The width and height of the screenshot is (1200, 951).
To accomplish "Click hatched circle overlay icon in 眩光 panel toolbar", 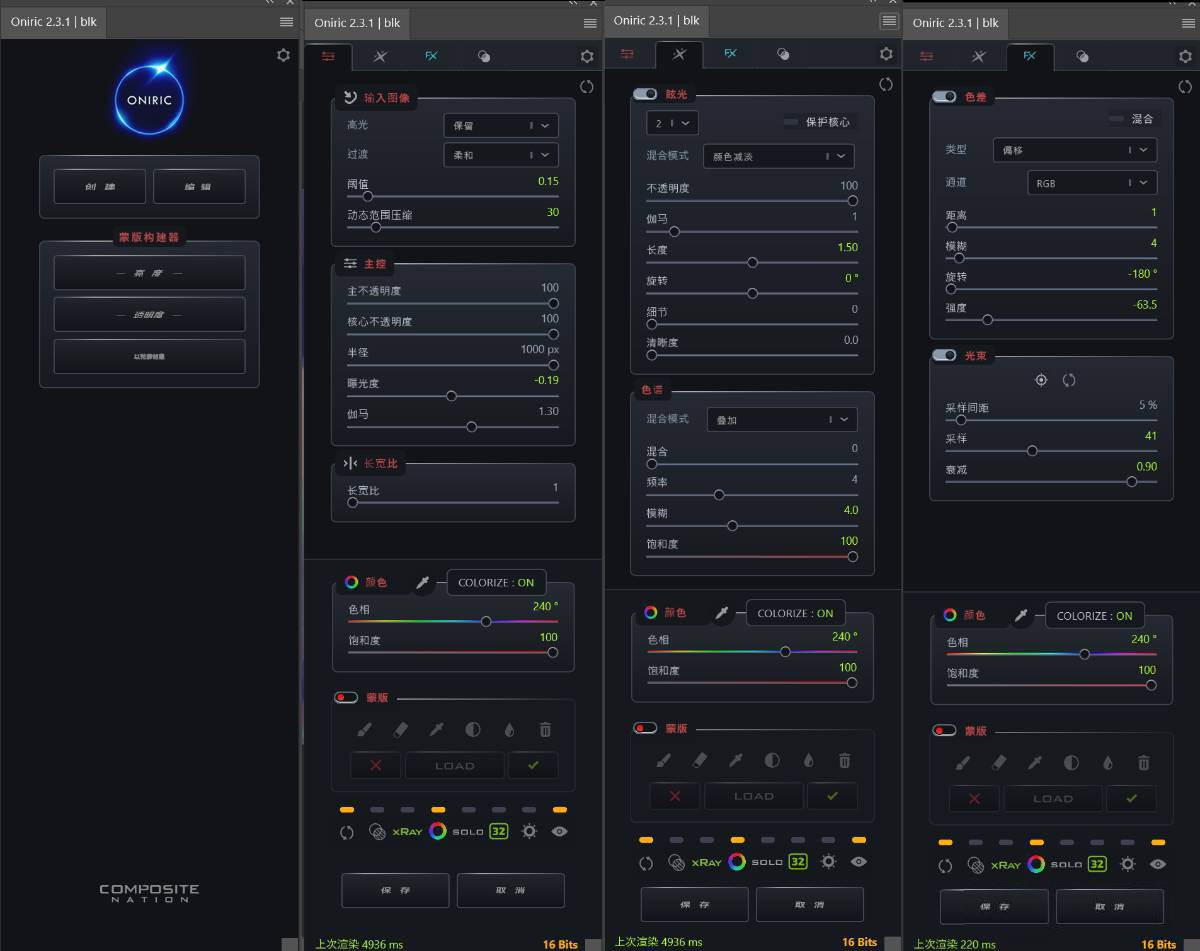I will (x=676, y=862).
